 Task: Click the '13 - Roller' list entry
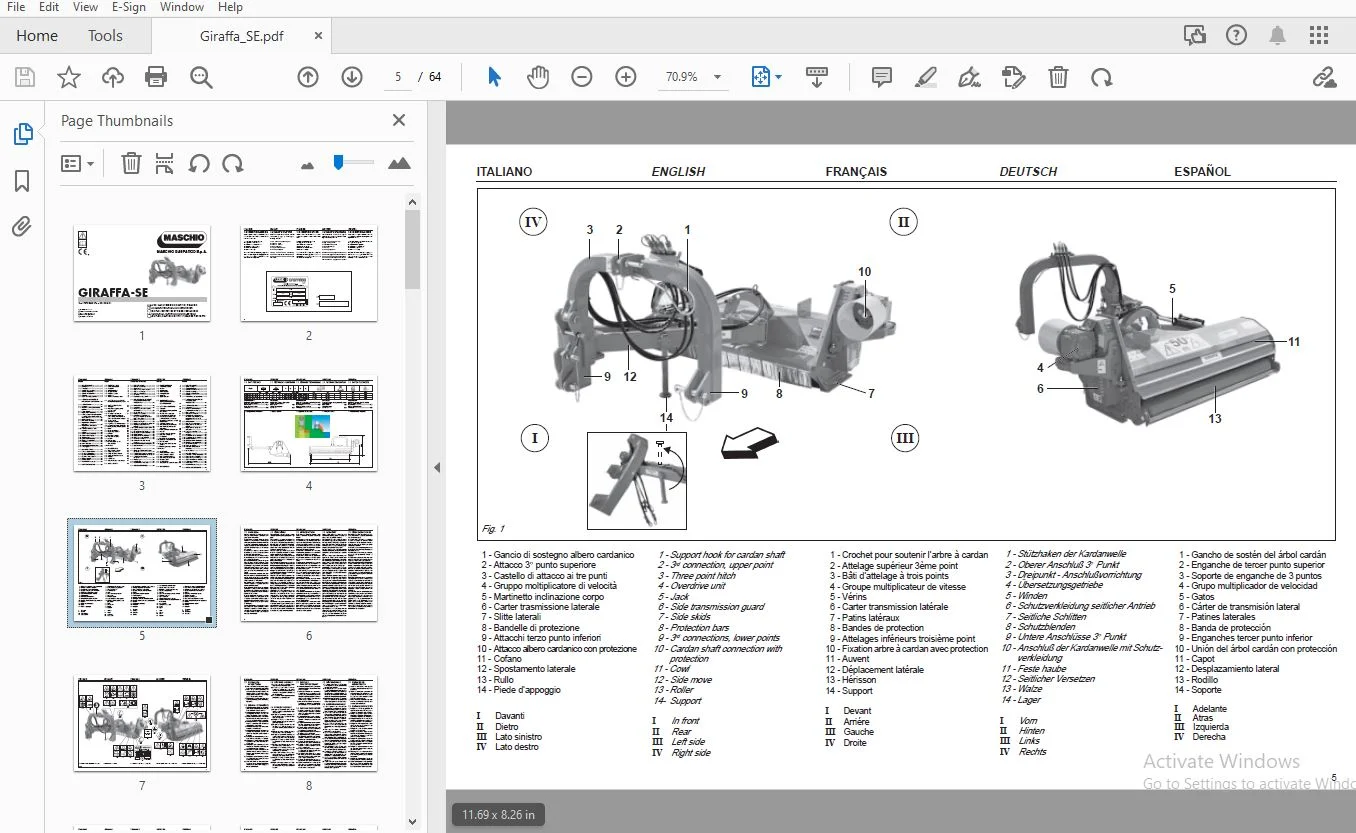coord(674,690)
